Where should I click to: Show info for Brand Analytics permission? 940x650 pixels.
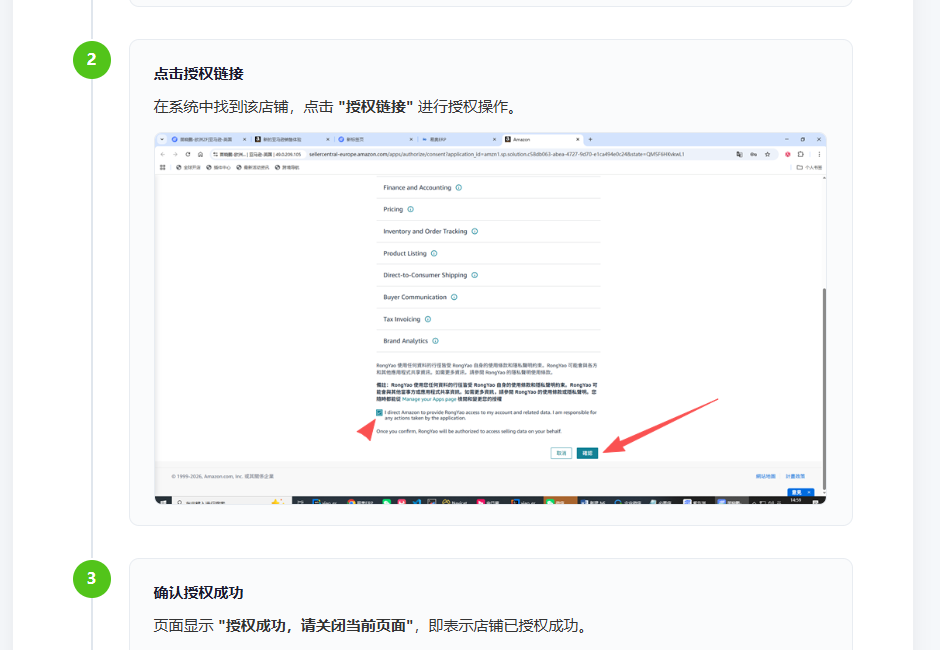[x=435, y=341]
